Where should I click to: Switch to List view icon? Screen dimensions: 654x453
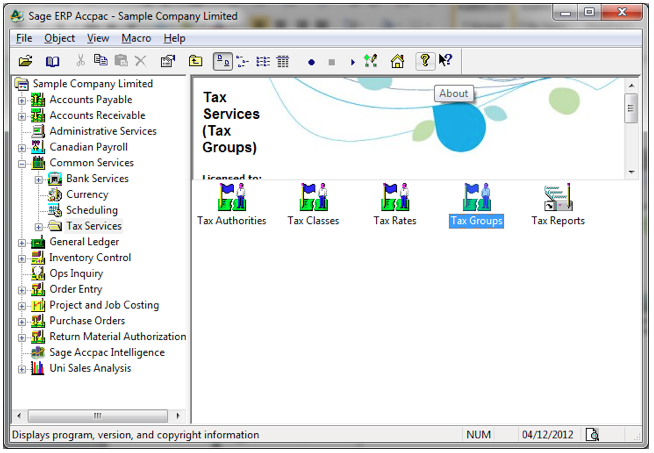pos(263,62)
